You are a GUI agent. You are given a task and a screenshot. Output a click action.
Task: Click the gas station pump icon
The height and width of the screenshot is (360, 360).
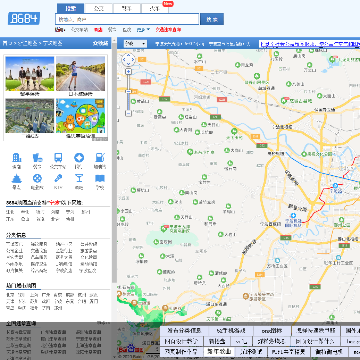100,158
